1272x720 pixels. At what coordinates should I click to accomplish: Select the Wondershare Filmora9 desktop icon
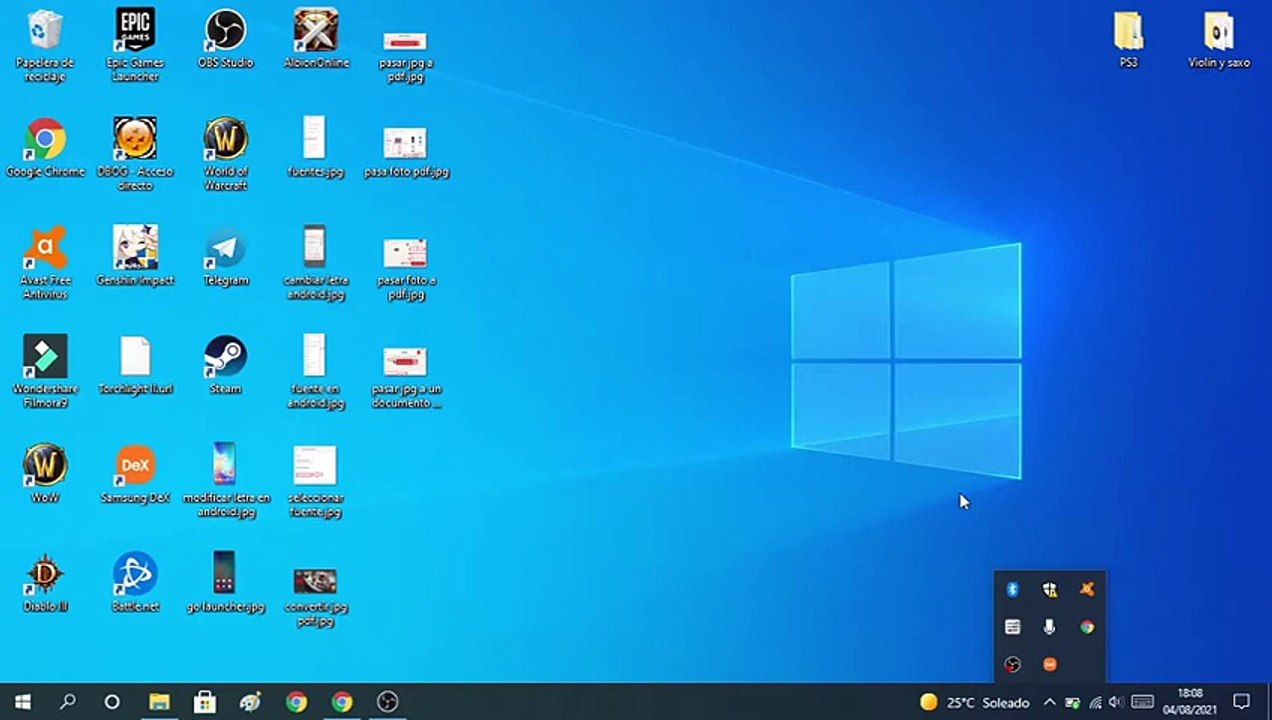pyautogui.click(x=45, y=372)
